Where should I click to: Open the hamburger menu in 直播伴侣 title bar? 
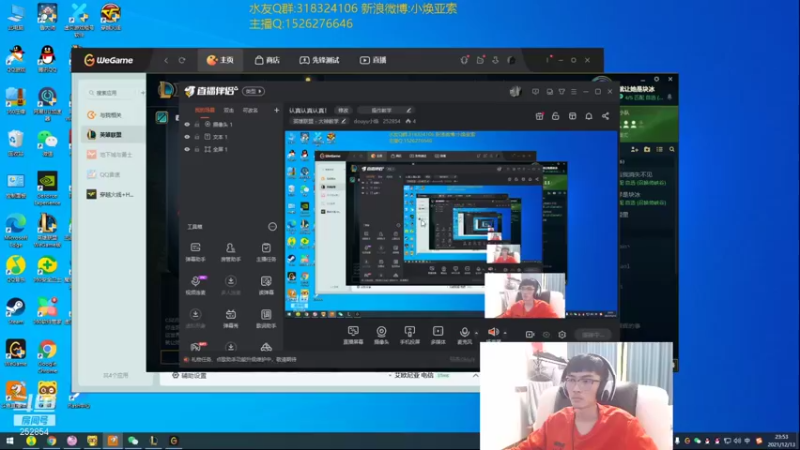573,92
